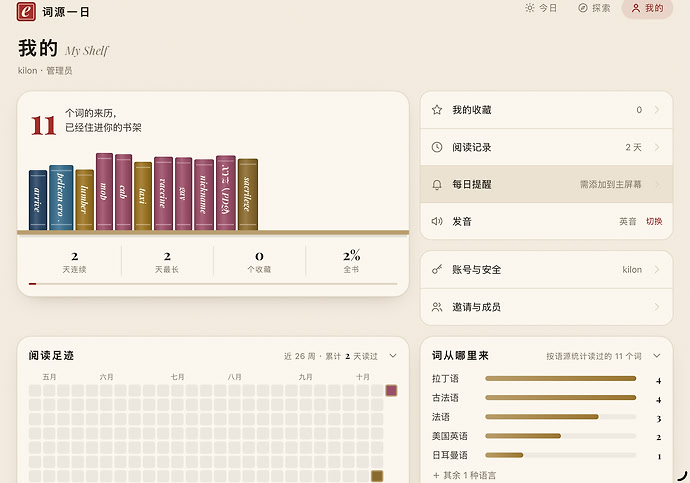Click the compass icon beside 探索
Viewport: 690px width, 483px height.
(583, 8)
